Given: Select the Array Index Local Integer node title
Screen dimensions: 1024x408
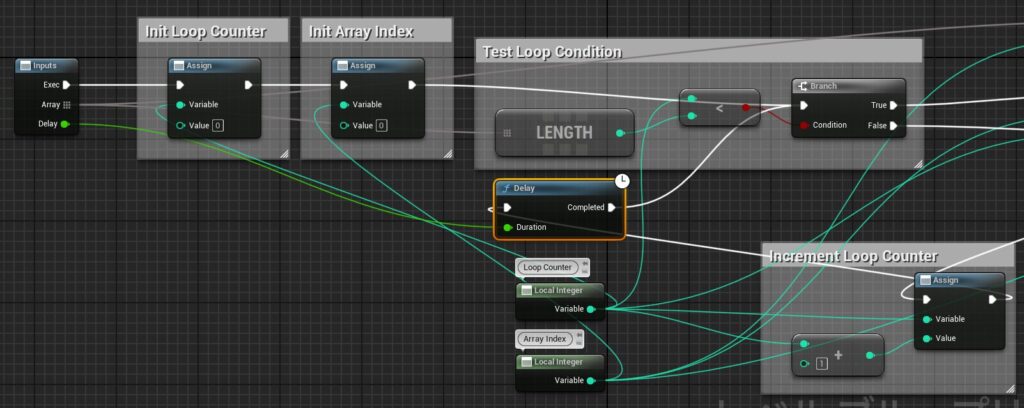Looking at the screenshot, I should 560,362.
